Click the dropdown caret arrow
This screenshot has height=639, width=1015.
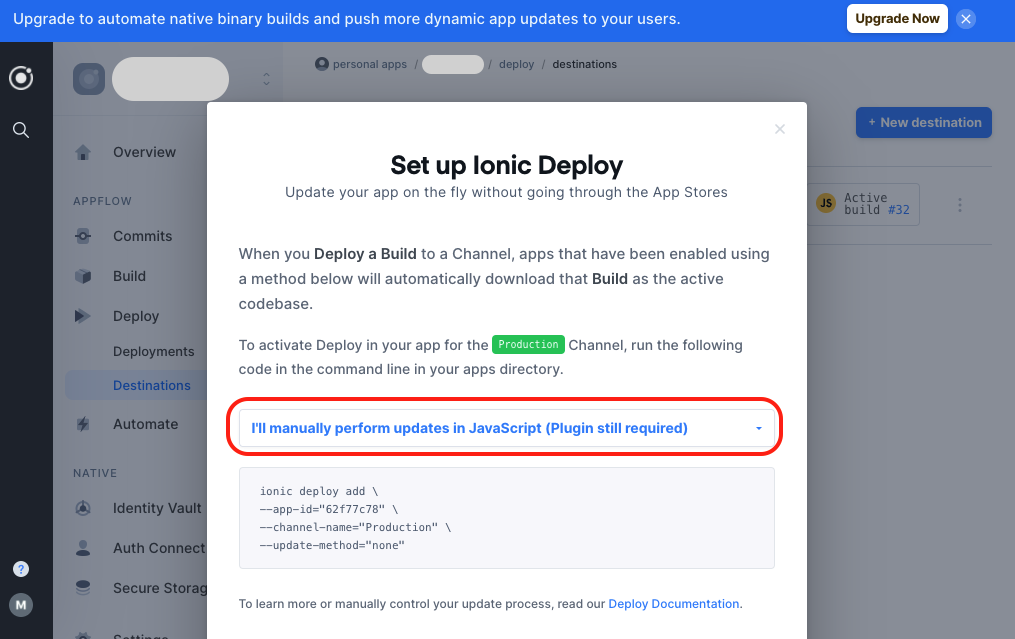(x=759, y=429)
